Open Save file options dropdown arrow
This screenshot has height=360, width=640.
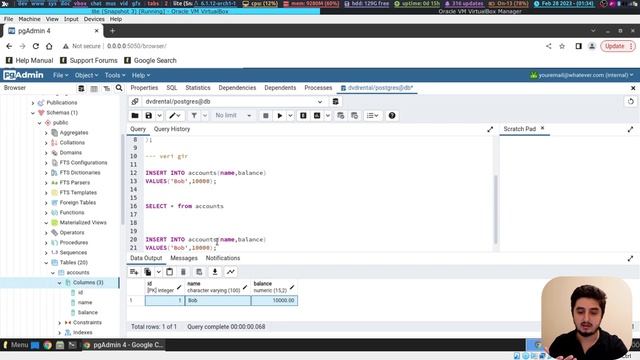point(160,116)
